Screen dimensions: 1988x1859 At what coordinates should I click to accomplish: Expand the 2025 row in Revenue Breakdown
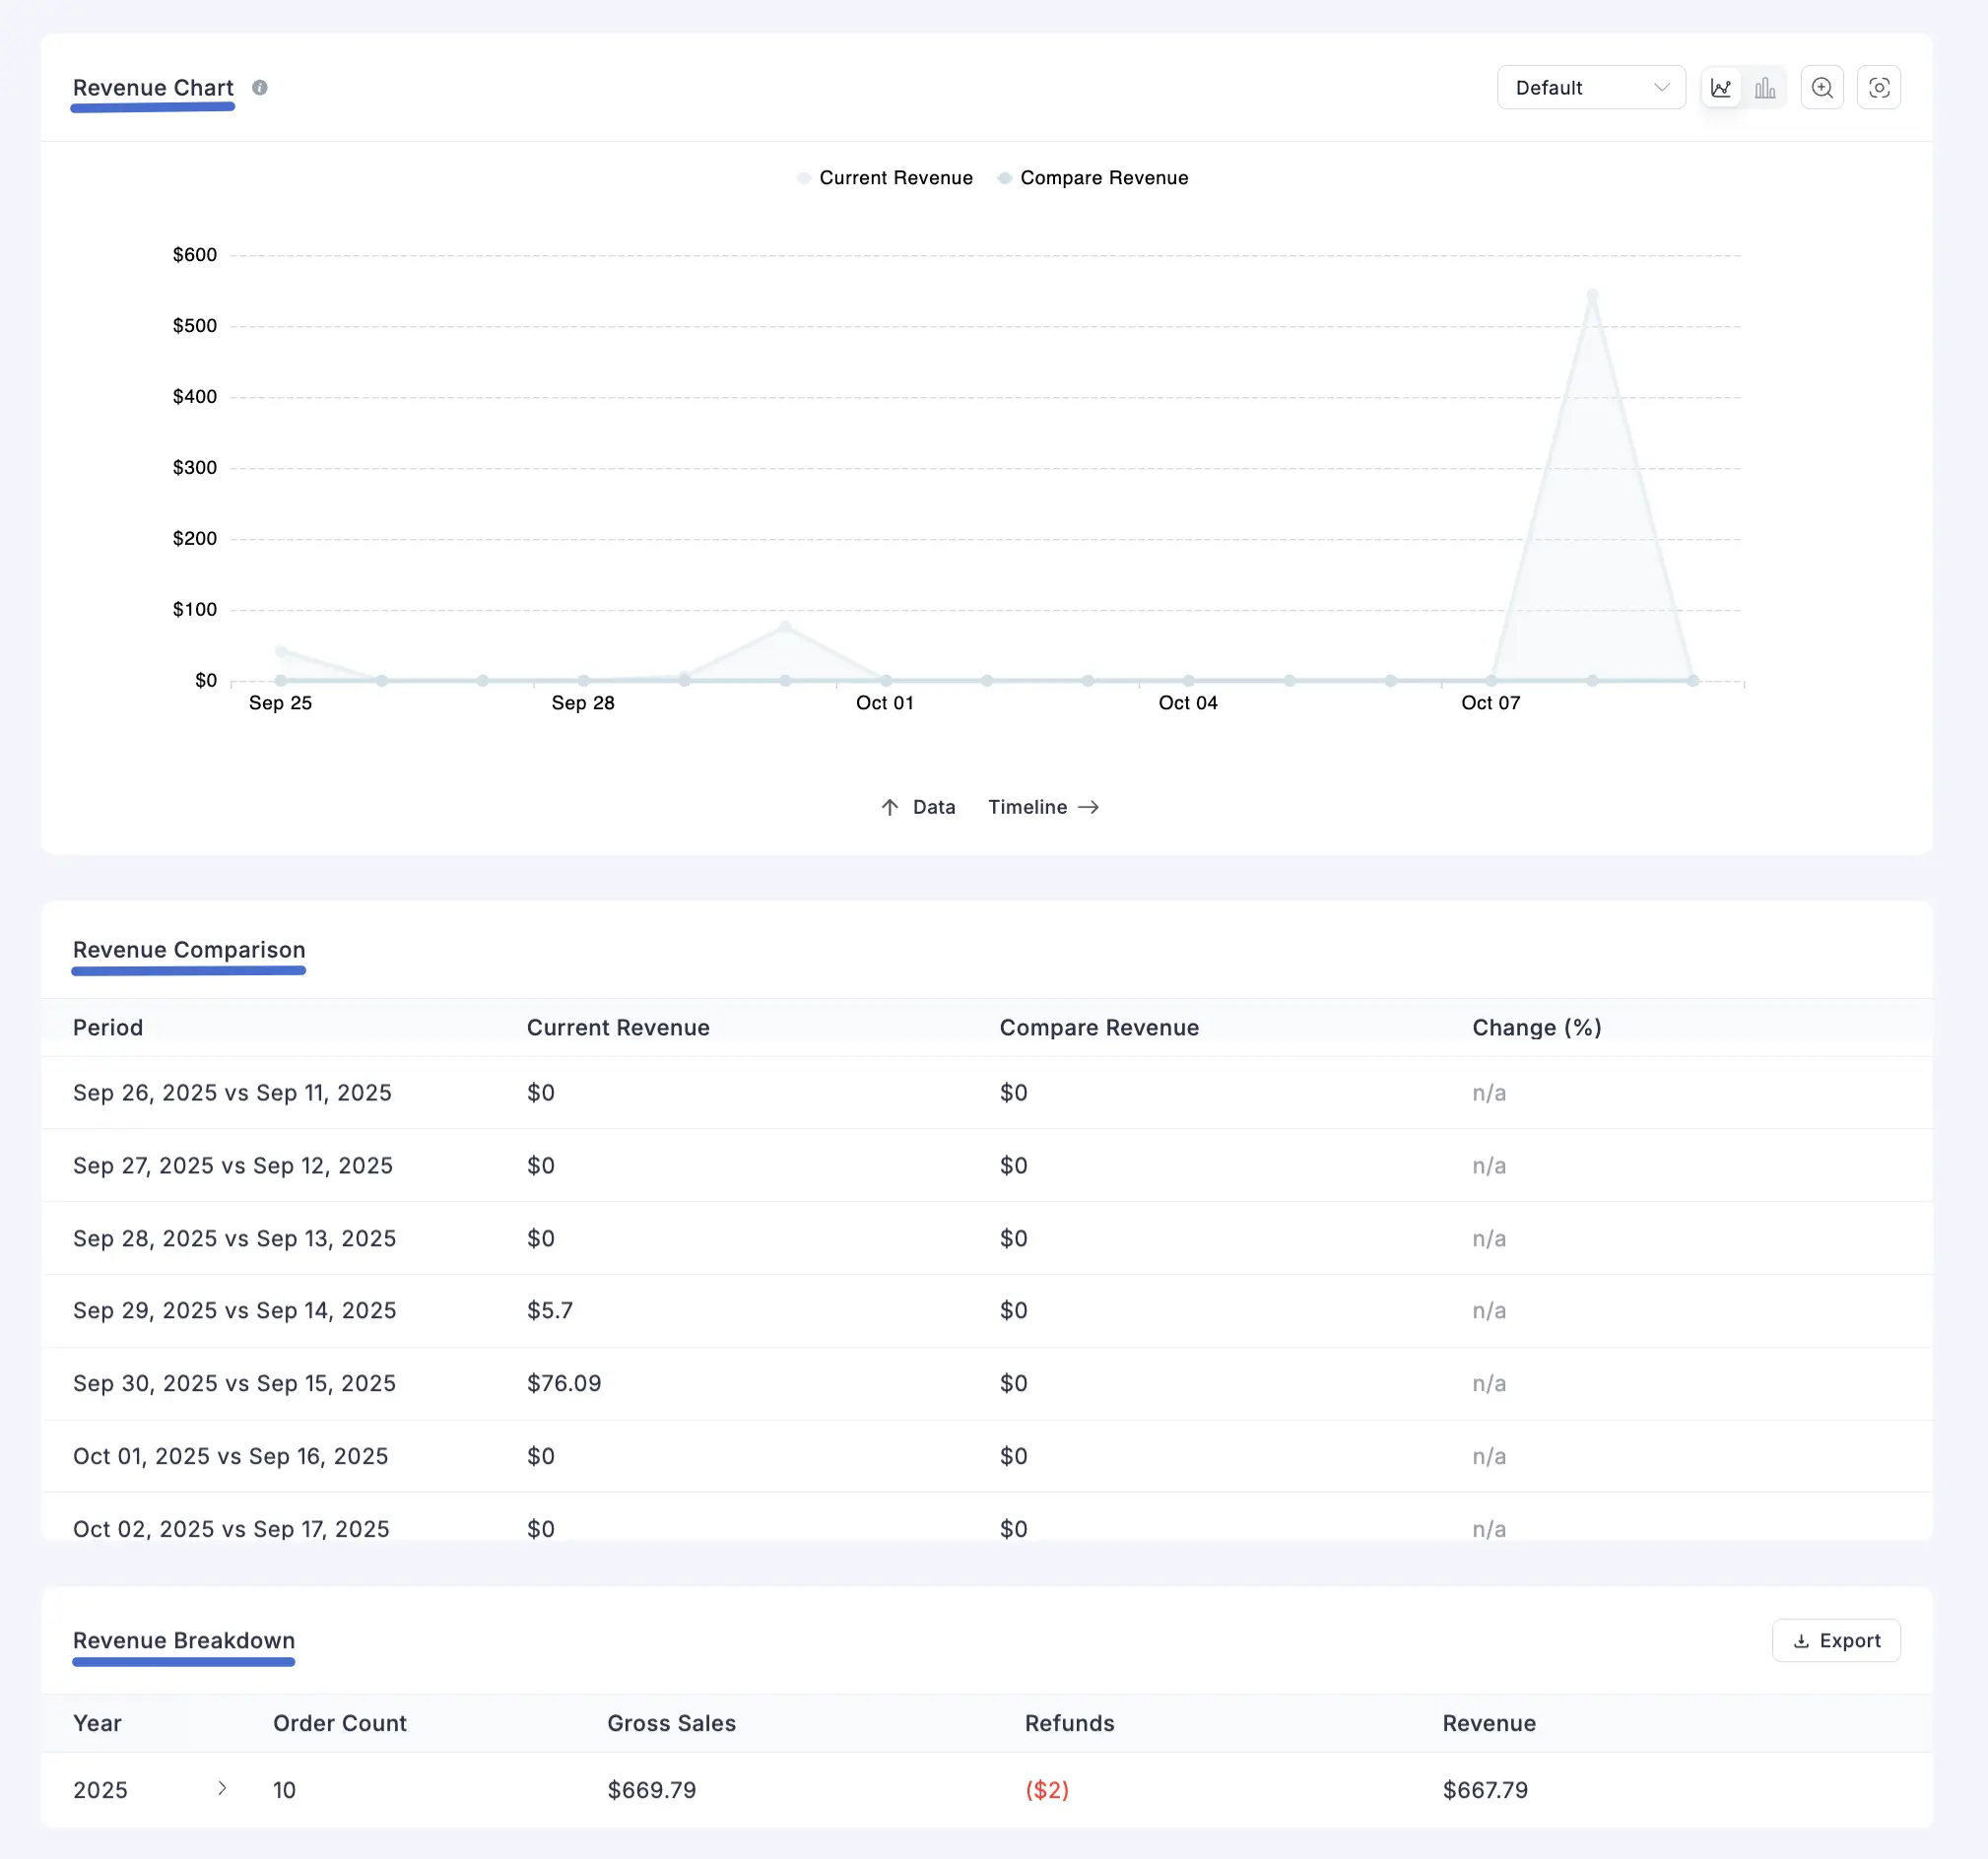(222, 1790)
